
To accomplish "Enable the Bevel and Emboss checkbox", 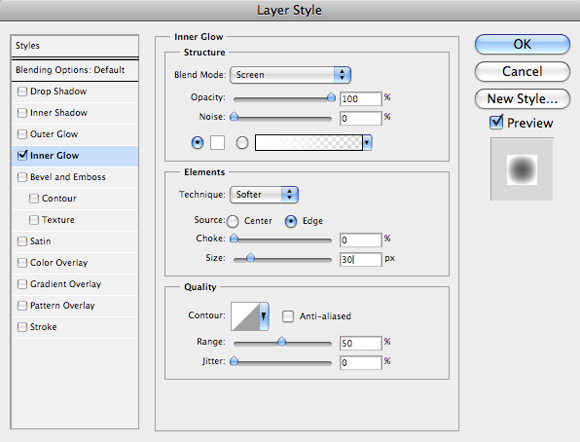I will tap(22, 177).
